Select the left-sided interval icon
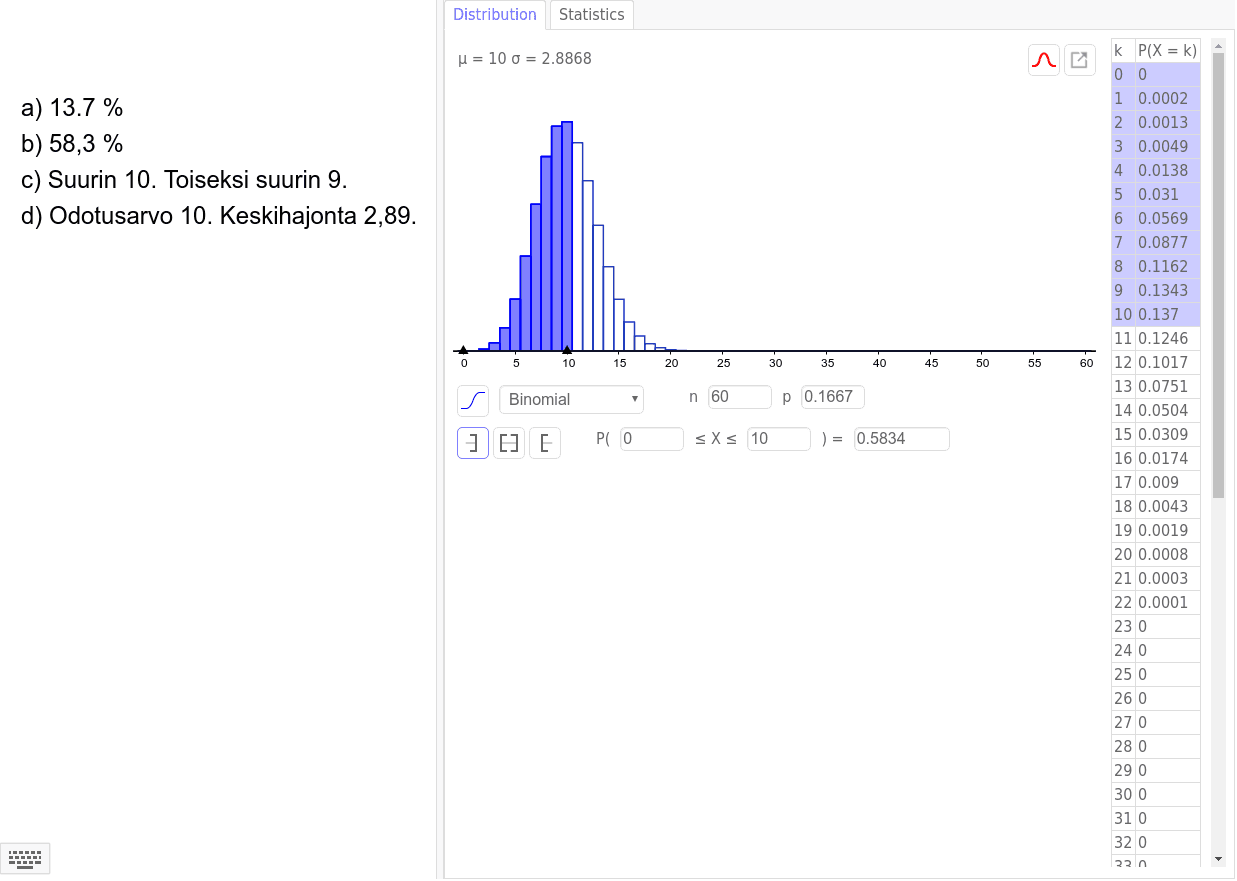This screenshot has height=881, width=1237. (x=473, y=443)
